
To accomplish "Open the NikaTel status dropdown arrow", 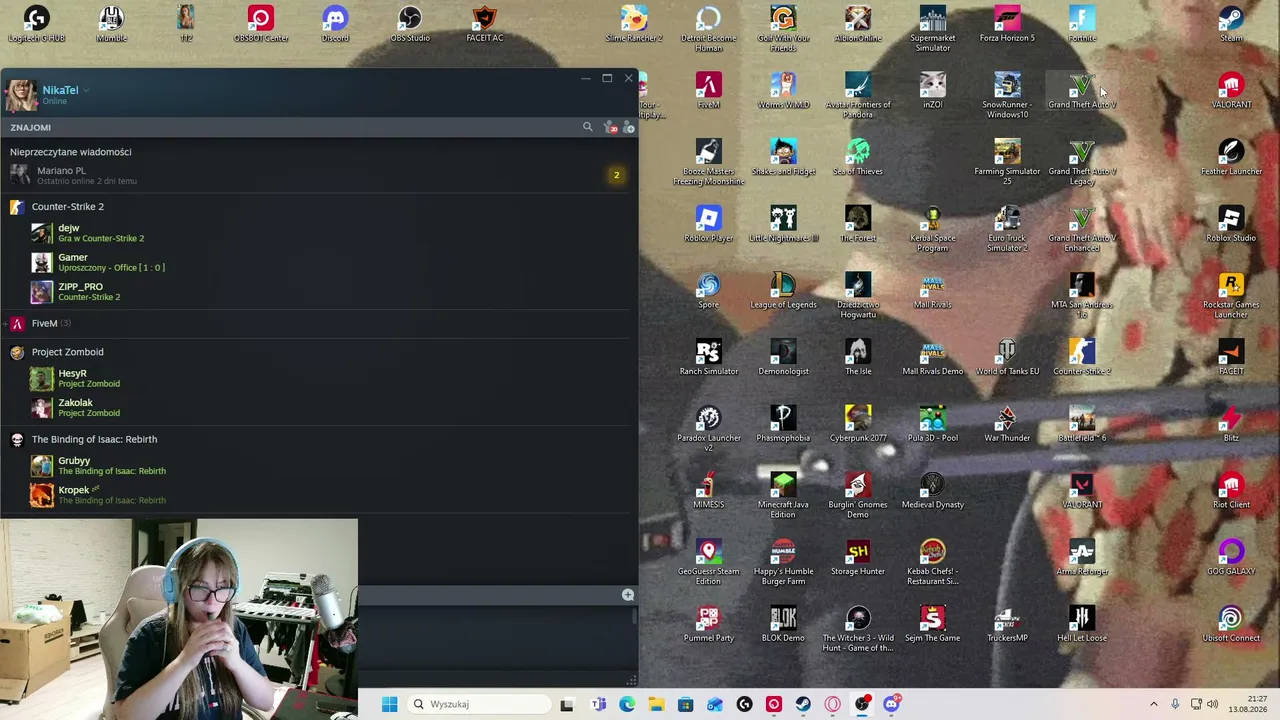I will pyautogui.click(x=87, y=90).
